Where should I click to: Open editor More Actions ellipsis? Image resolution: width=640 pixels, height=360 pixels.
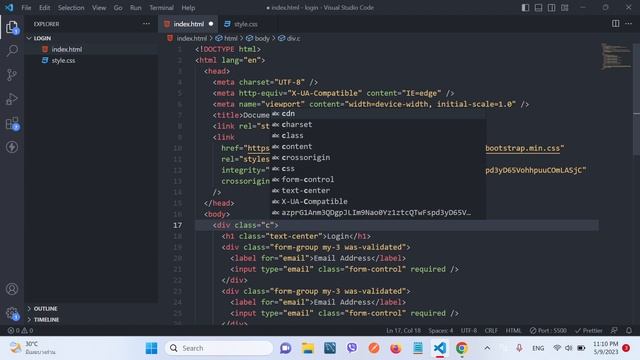tap(629, 24)
